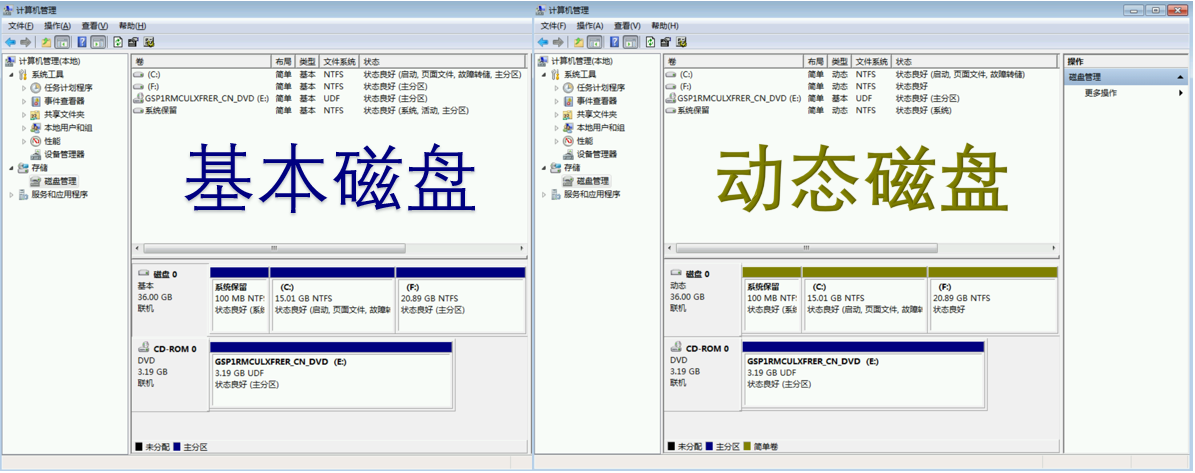Viewport: 1195px width, 473px height.
Task: Open 查看(V) menu in basic disk window
Action: (x=95, y=26)
